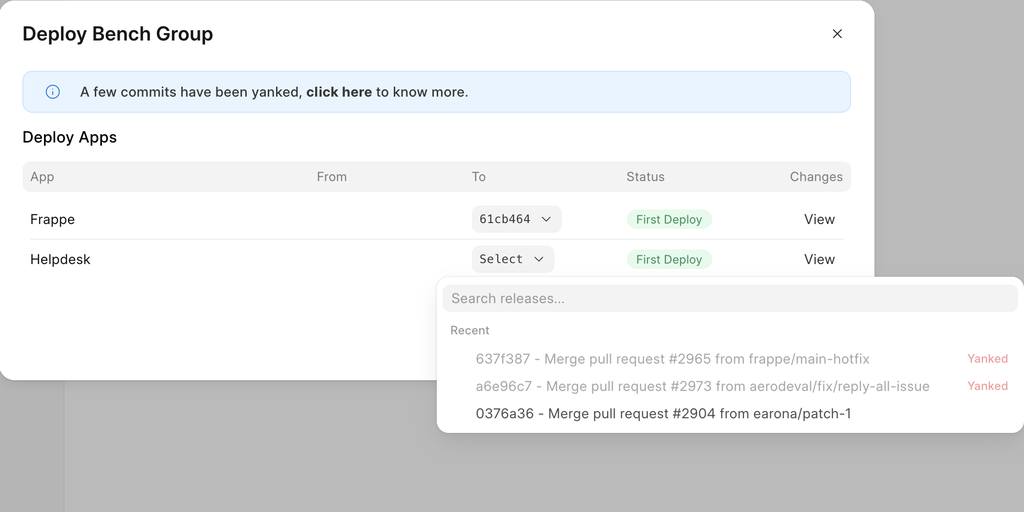View changes for the Frappe app
This screenshot has height=512, width=1024.
[x=819, y=219]
